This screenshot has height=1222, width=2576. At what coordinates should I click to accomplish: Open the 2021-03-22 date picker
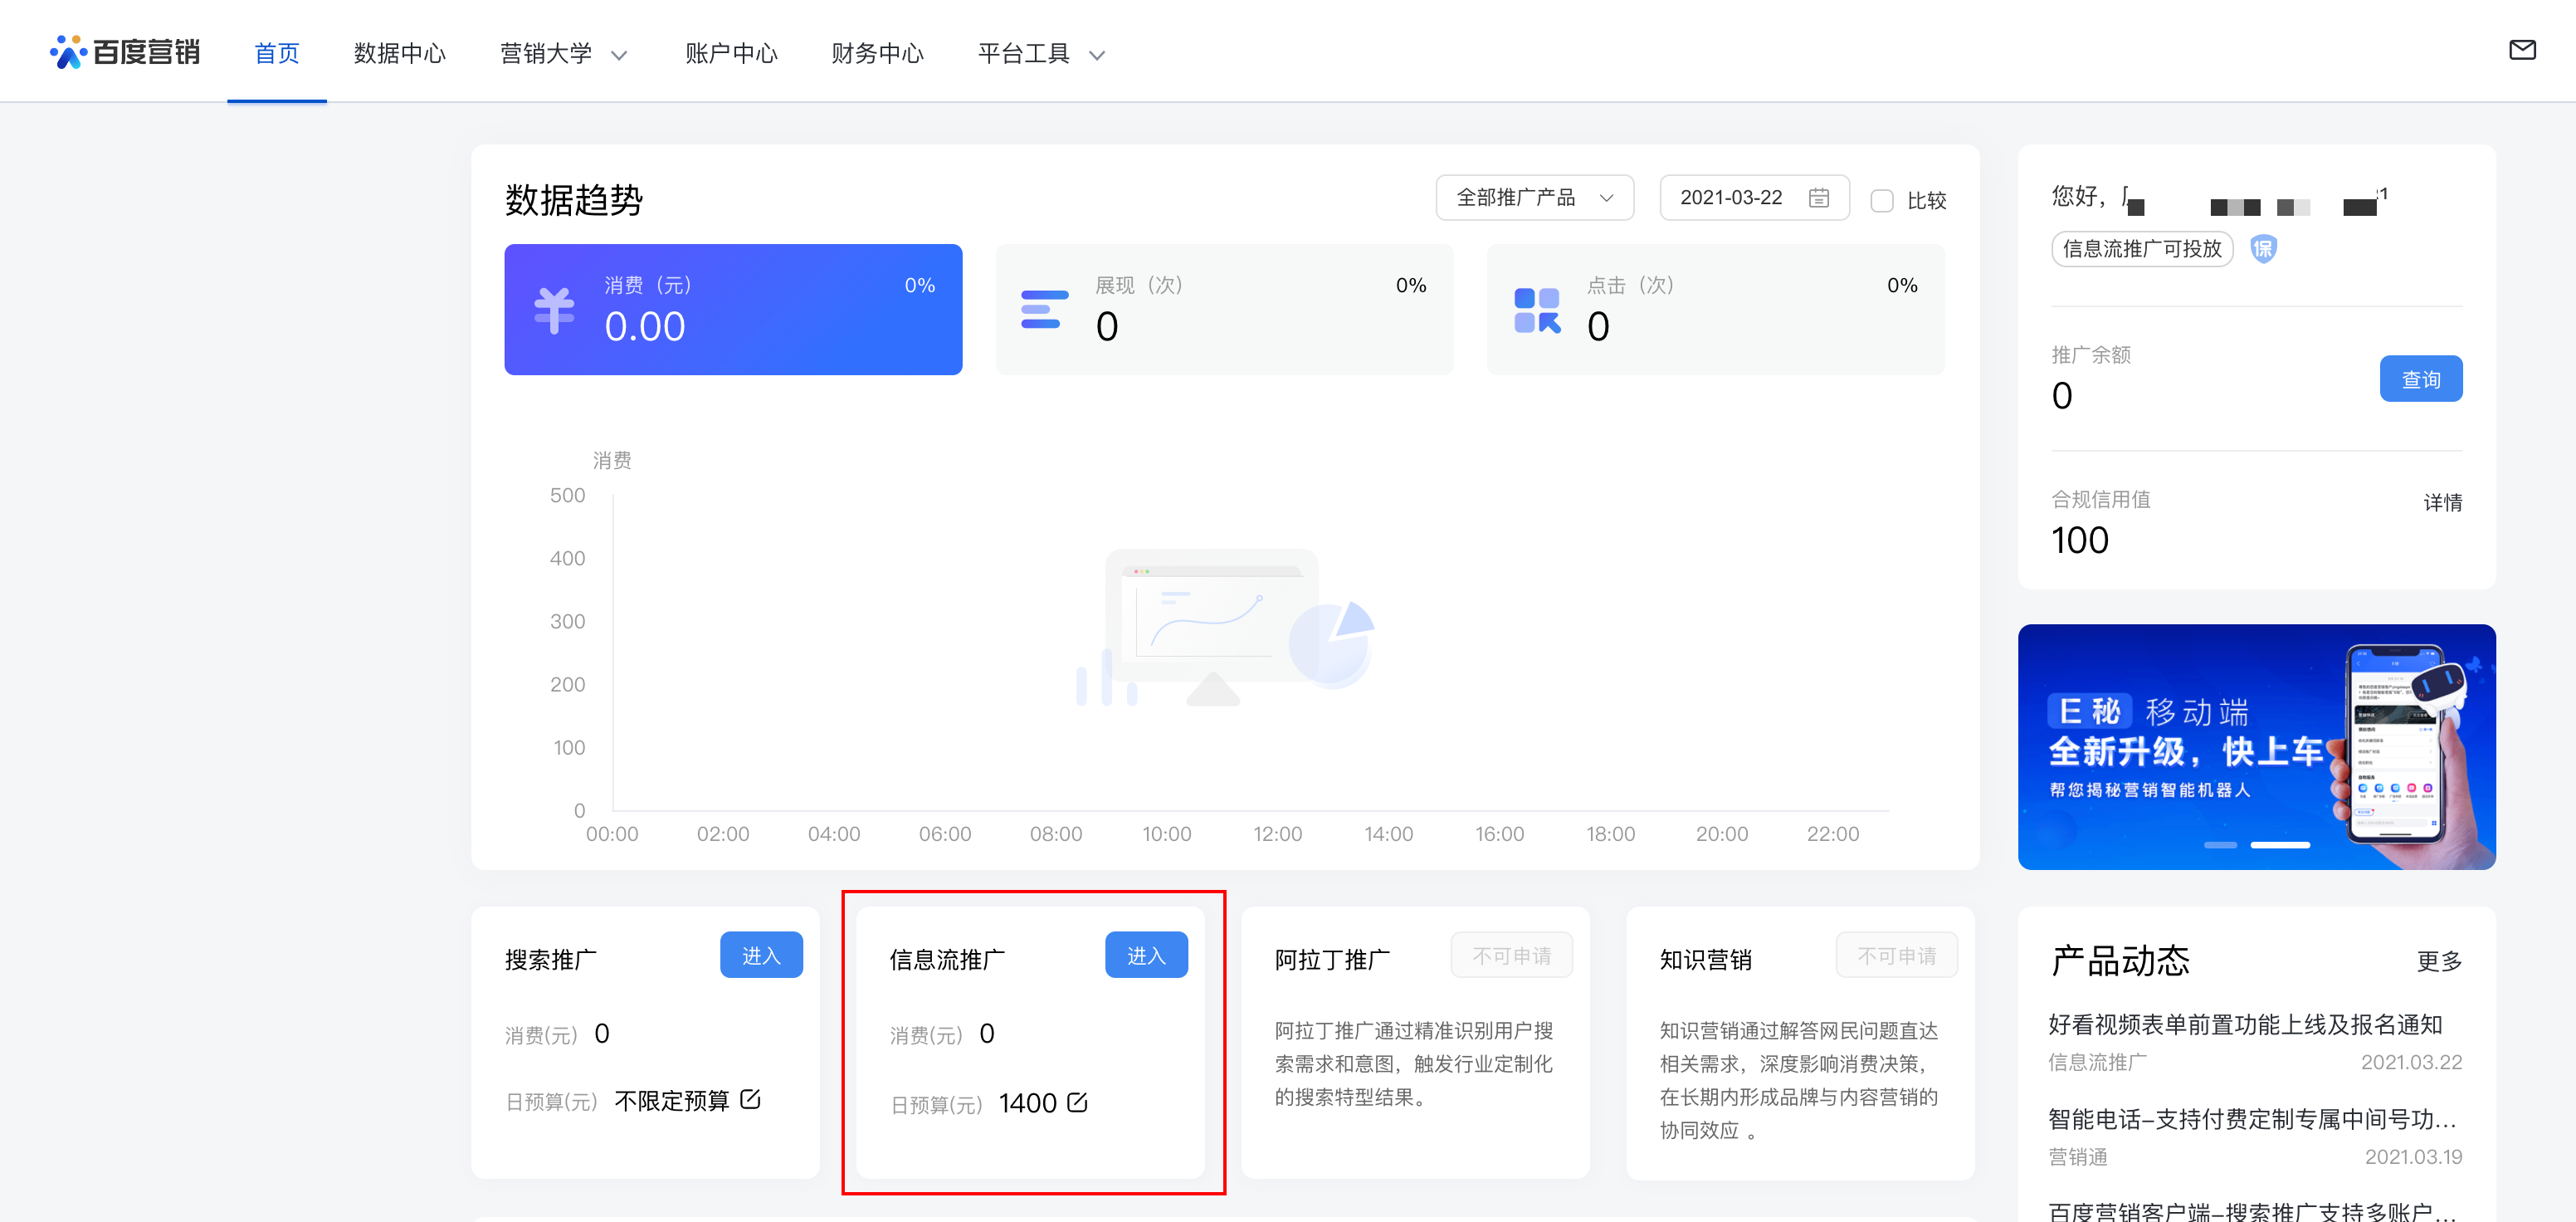click(x=1754, y=198)
